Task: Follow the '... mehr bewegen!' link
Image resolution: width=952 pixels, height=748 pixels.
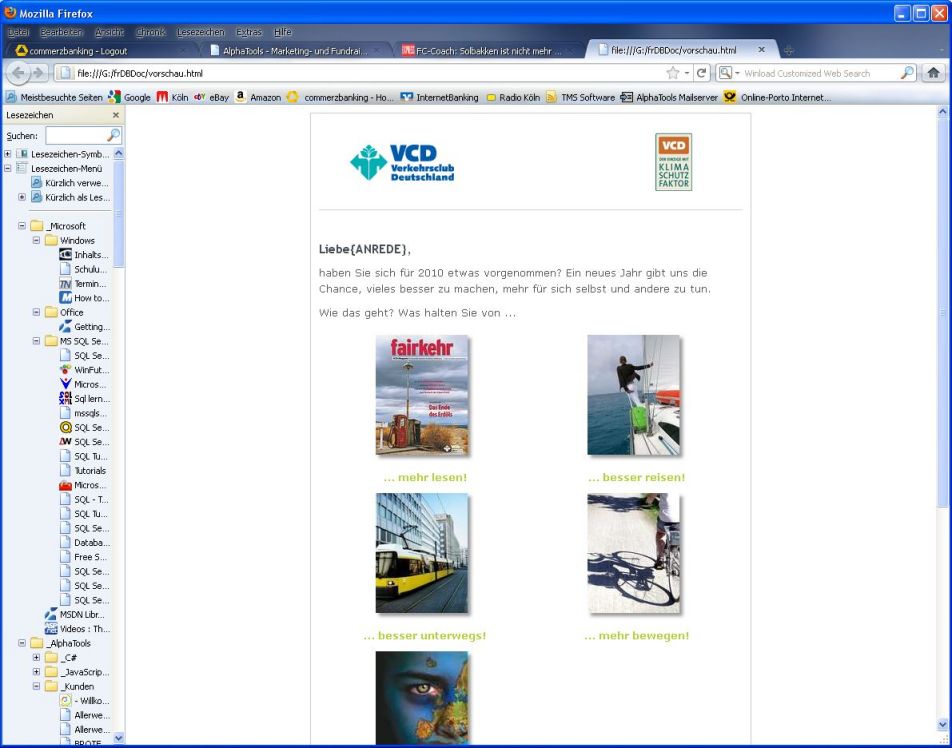Action: click(636, 636)
